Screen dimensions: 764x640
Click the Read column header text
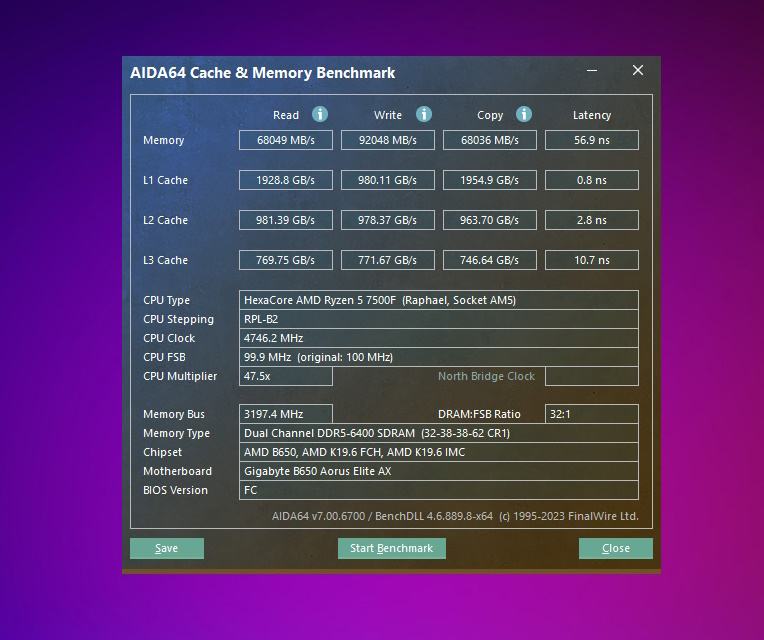[x=286, y=115]
